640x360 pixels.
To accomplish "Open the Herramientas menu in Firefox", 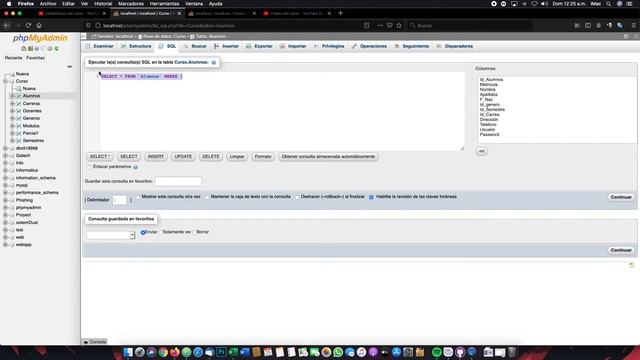I will click(x=164, y=4).
